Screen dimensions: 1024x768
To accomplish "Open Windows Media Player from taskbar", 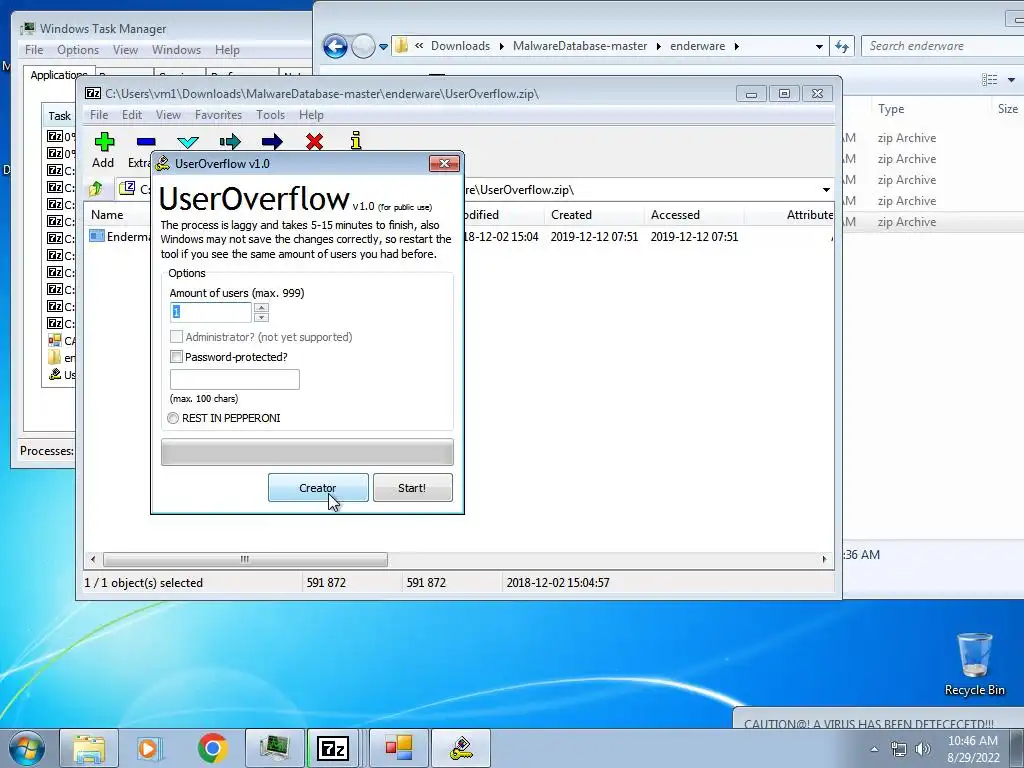I will pos(150,748).
